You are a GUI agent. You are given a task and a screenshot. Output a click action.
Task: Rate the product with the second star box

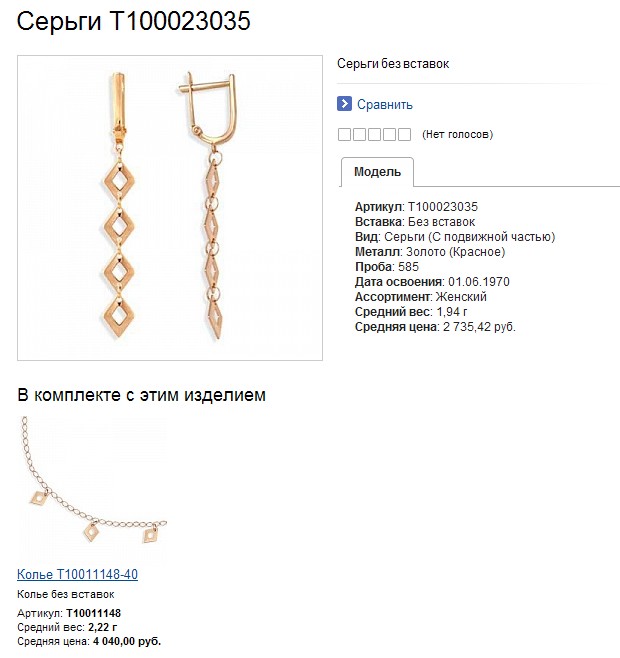pos(359,135)
